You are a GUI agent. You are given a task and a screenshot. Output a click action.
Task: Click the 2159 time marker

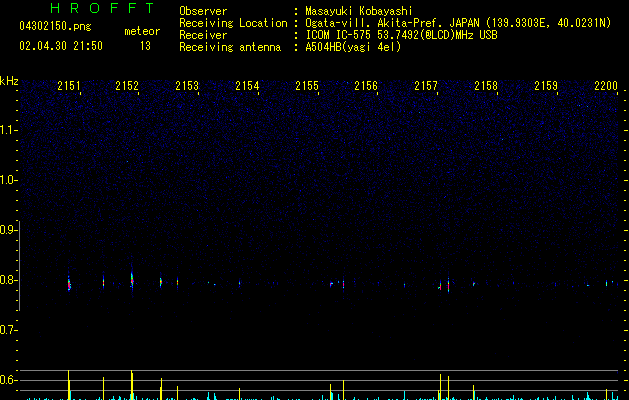coord(546,85)
